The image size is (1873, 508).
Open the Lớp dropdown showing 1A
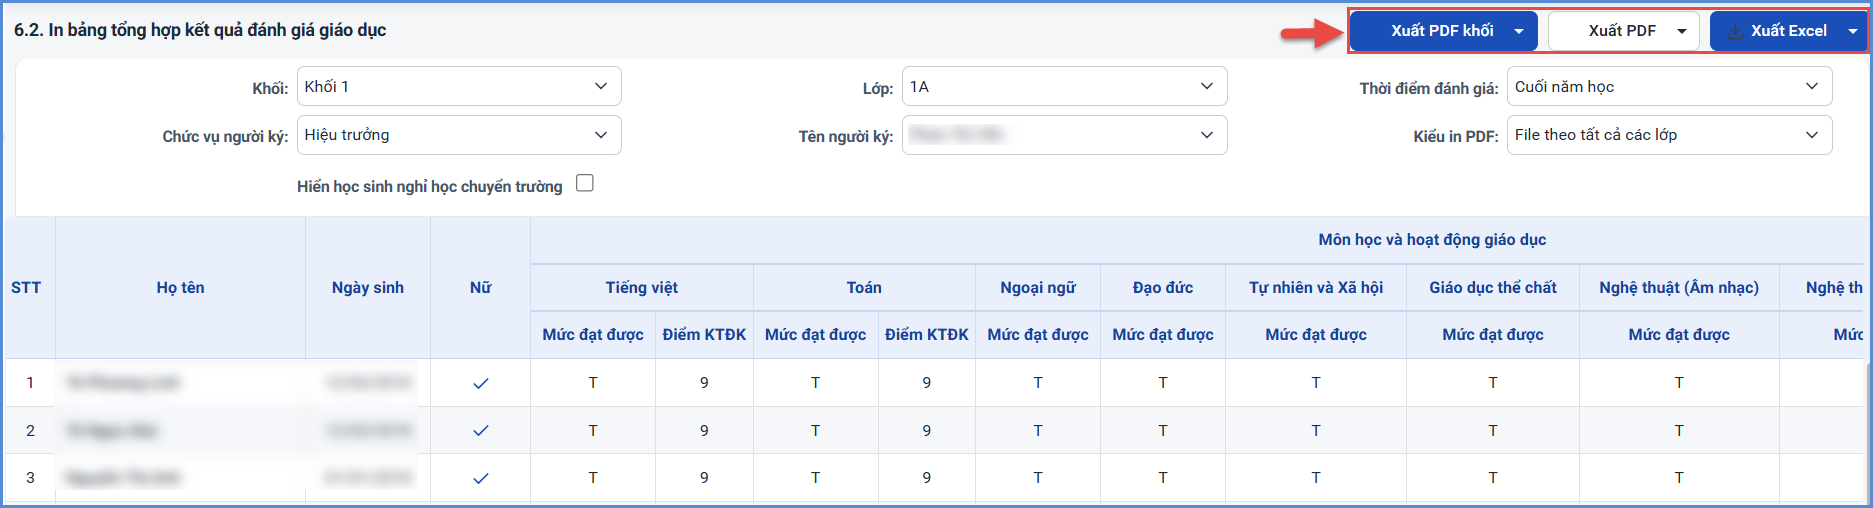1064,87
